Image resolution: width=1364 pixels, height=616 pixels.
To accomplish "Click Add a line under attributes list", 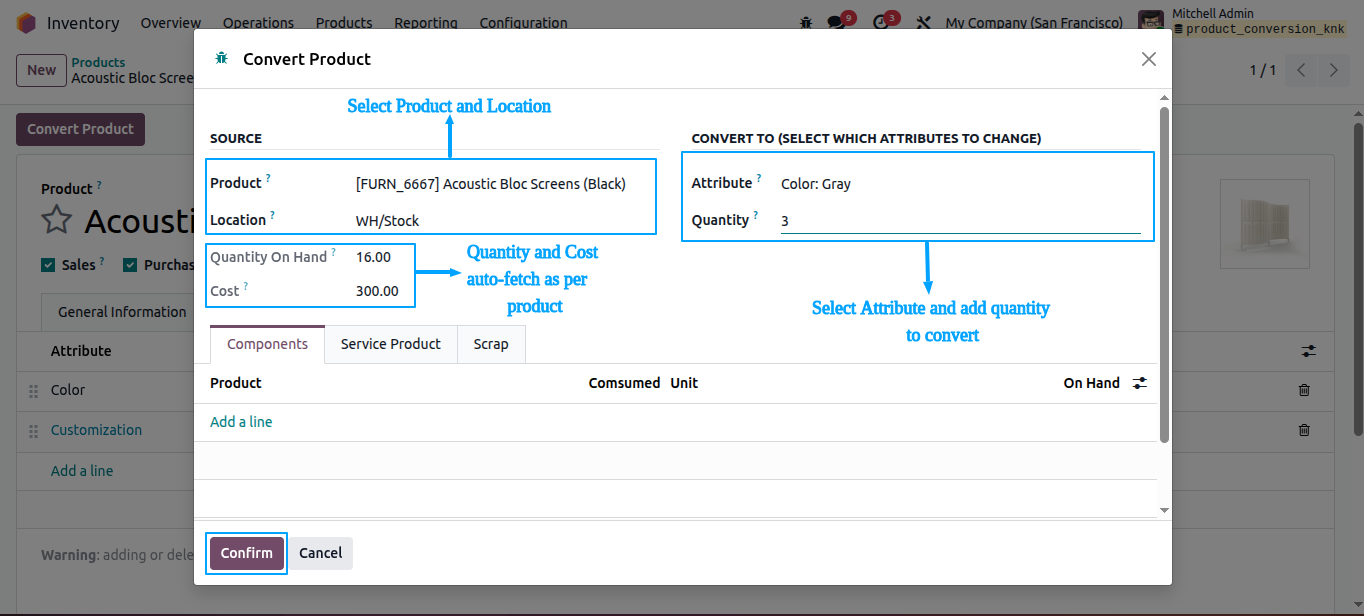I will coord(82,471).
